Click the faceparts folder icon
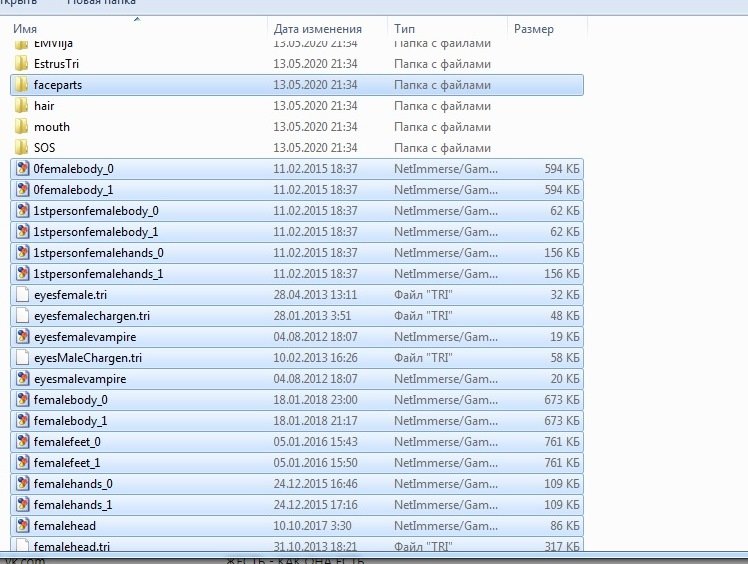Viewport: 748px width, 564px height. click(22, 85)
